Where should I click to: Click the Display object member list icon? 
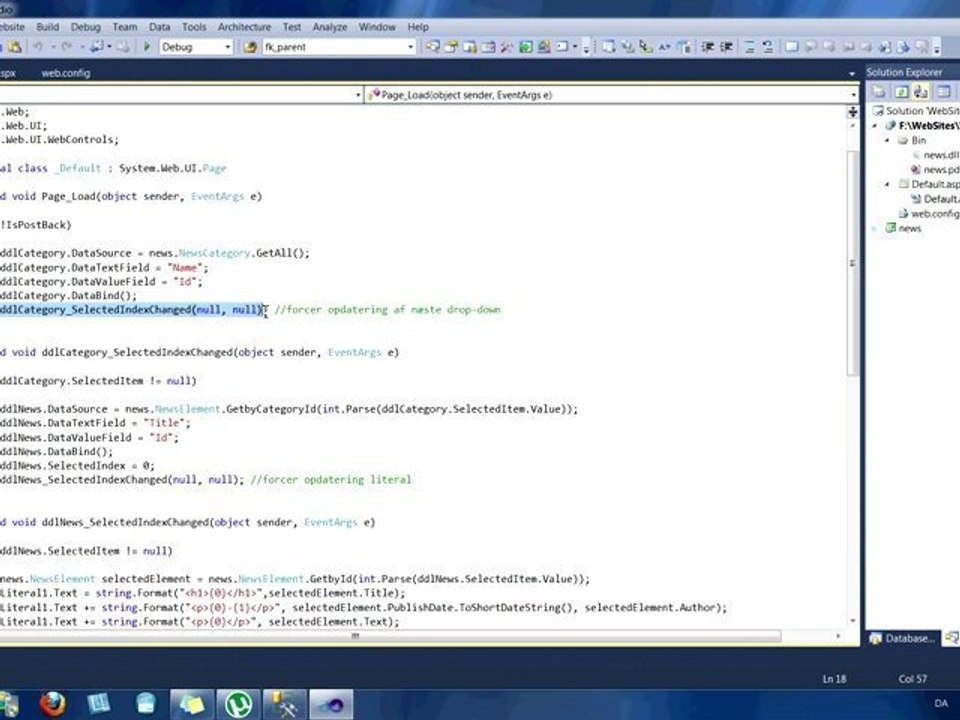609,47
